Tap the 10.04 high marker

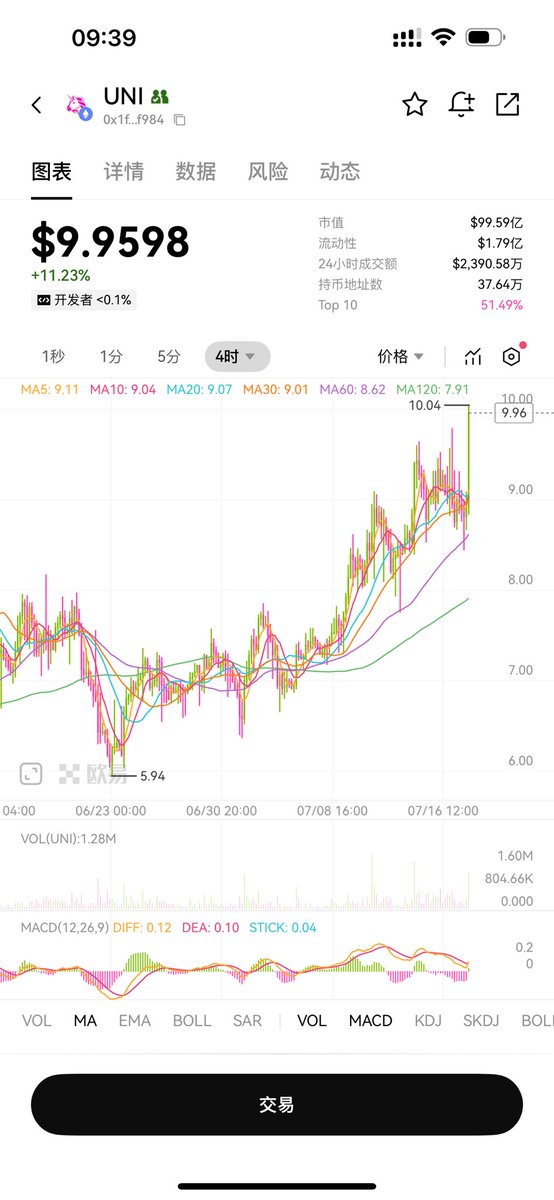pyautogui.click(x=425, y=406)
